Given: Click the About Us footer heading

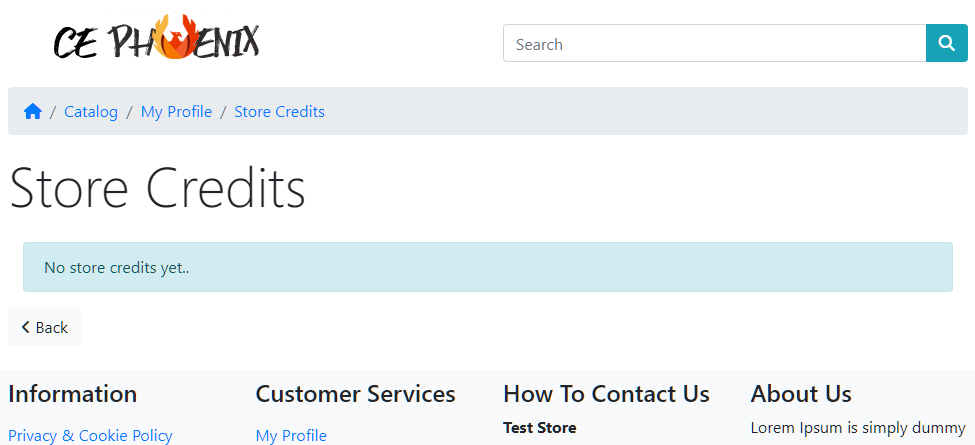Looking at the screenshot, I should coord(801,394).
